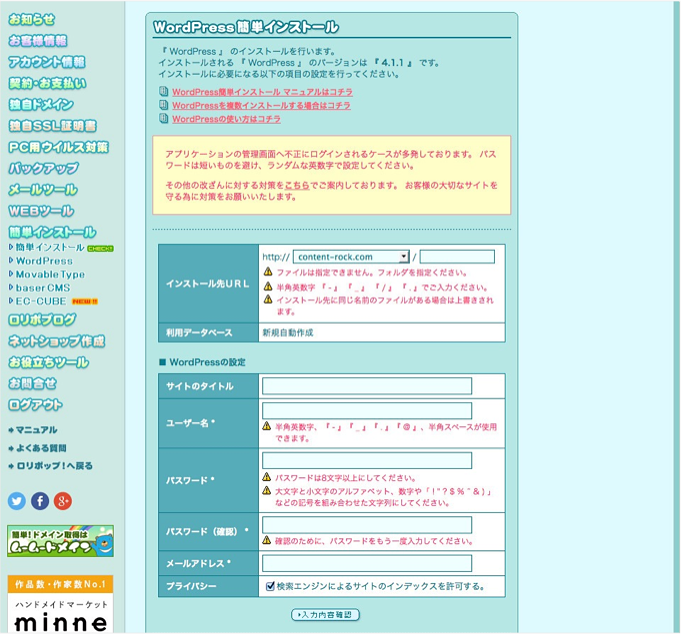Open ロリポブログ in the sidebar menu
This screenshot has height=634, width=681.
click(x=42, y=320)
